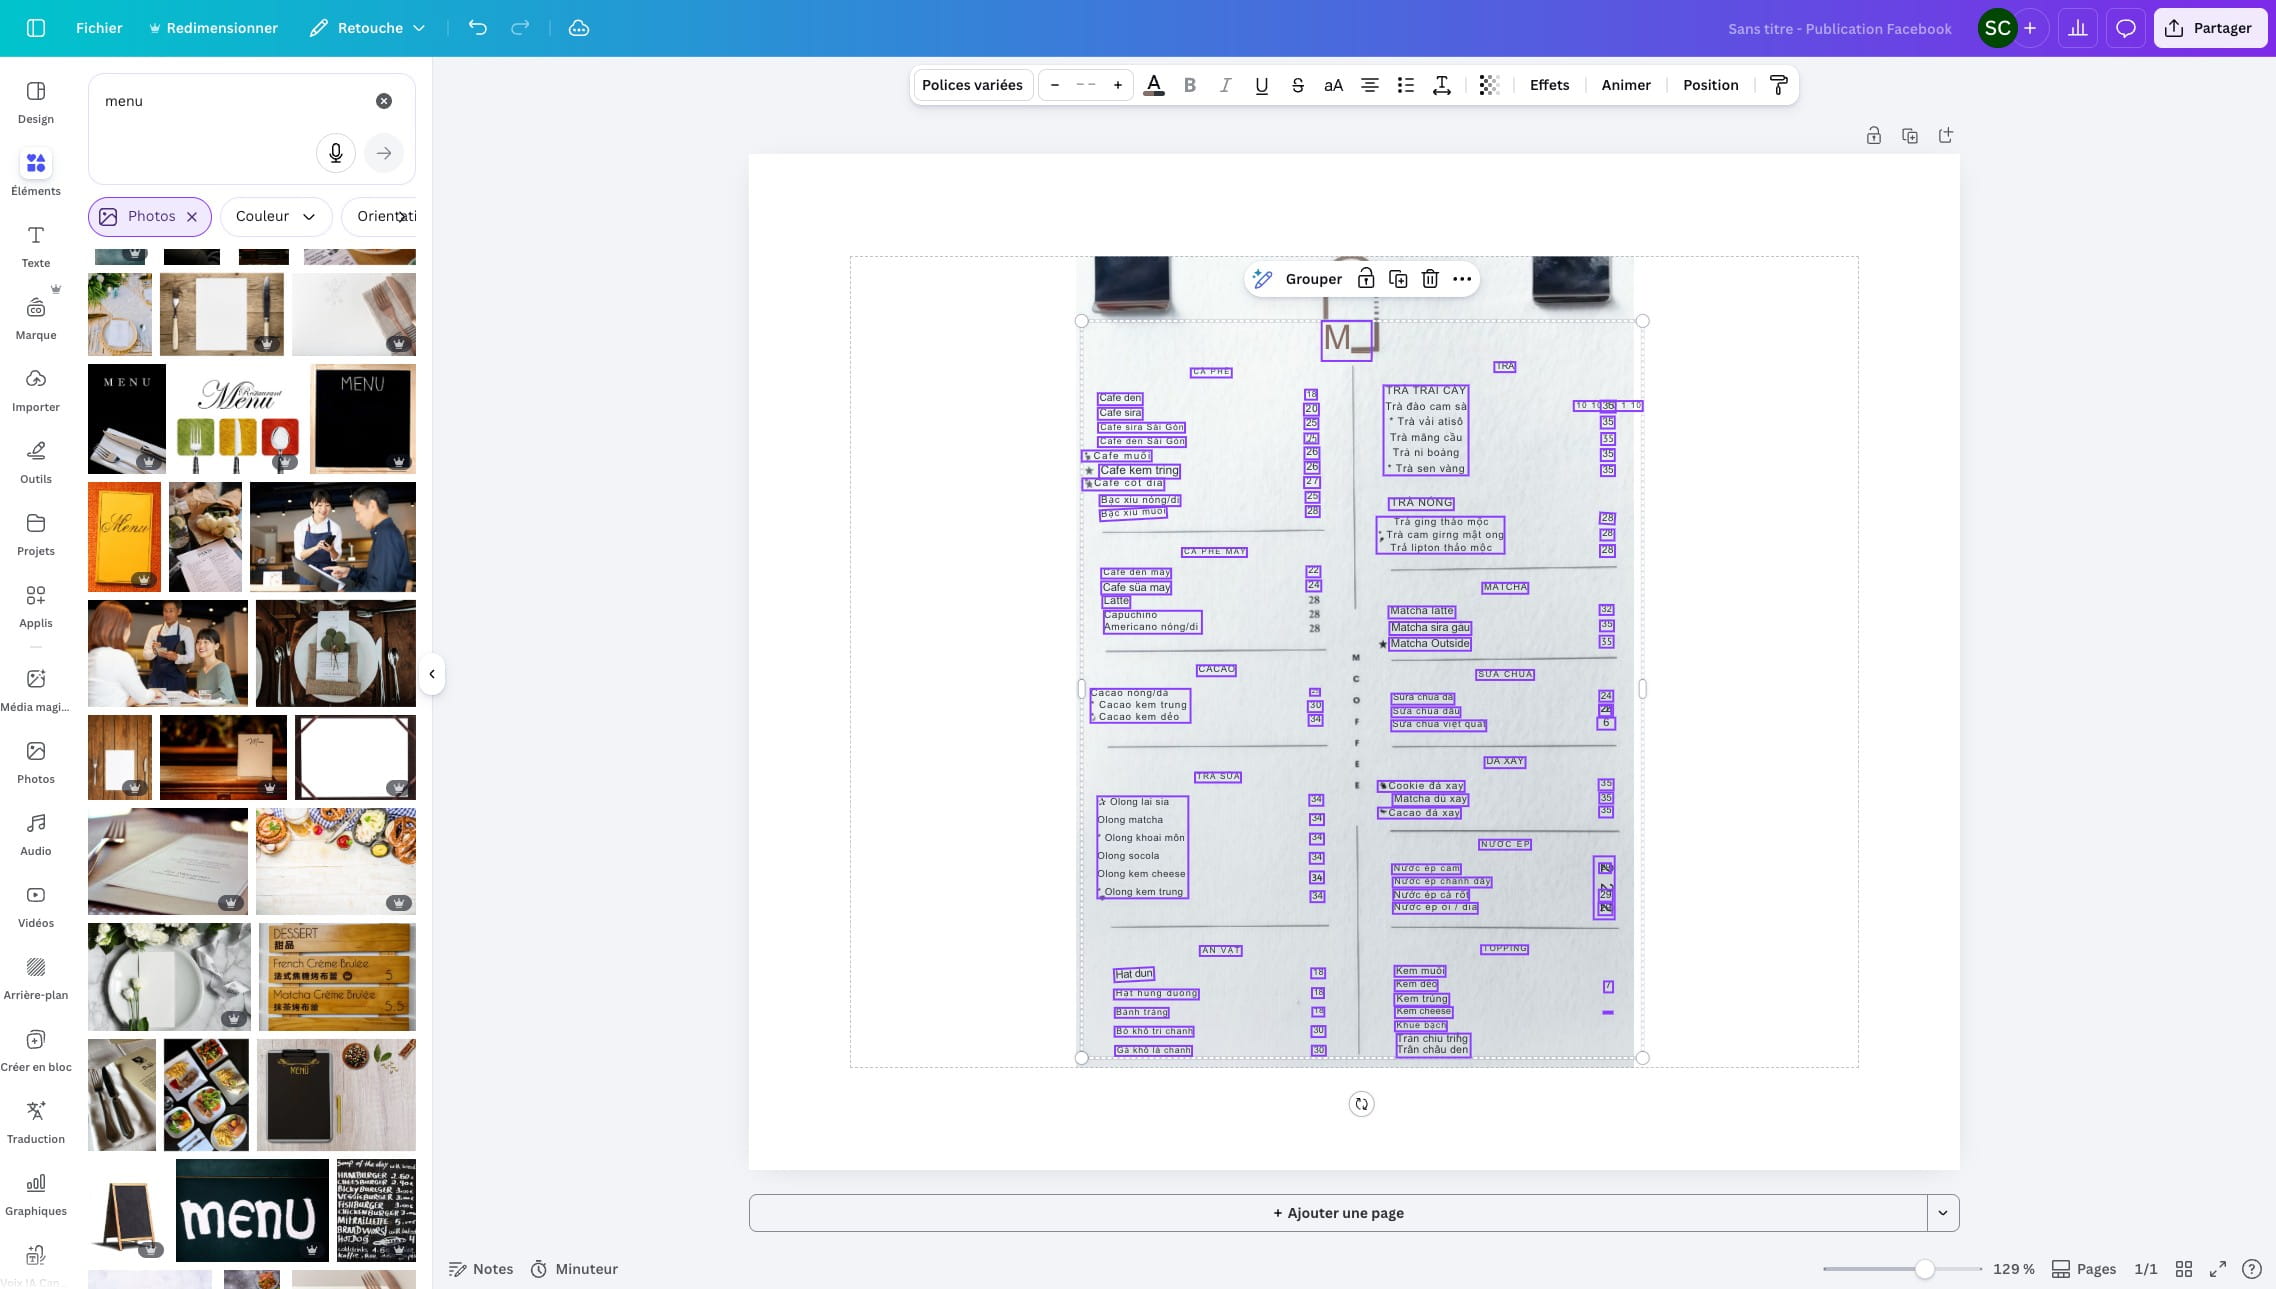Toggle bold formatting
This screenshot has height=1289, width=2276.
point(1189,85)
